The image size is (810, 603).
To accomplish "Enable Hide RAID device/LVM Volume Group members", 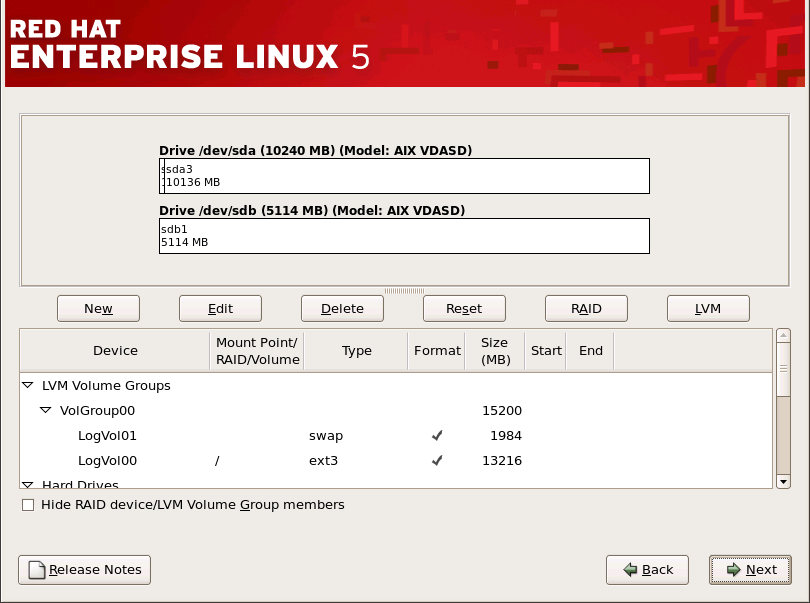I will click(28, 505).
